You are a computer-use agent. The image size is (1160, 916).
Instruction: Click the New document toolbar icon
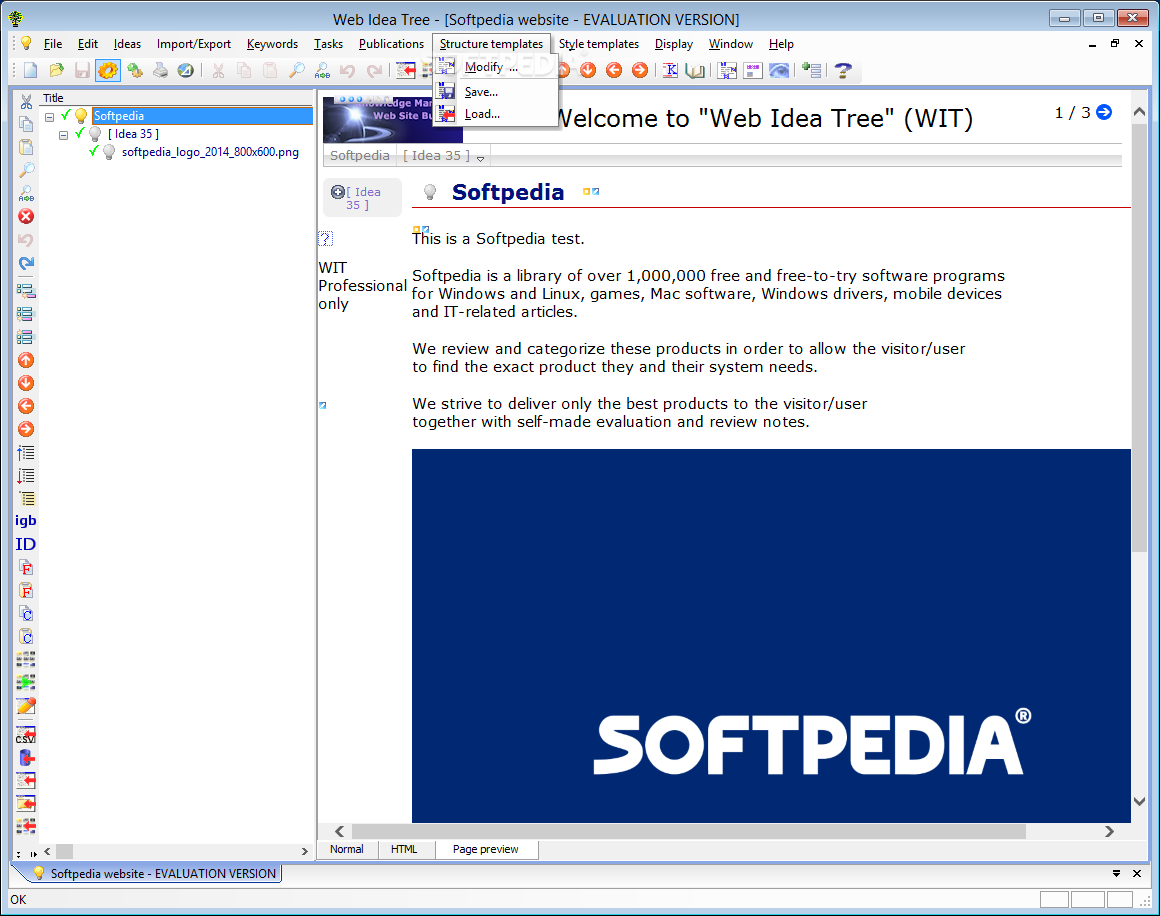[x=30, y=70]
